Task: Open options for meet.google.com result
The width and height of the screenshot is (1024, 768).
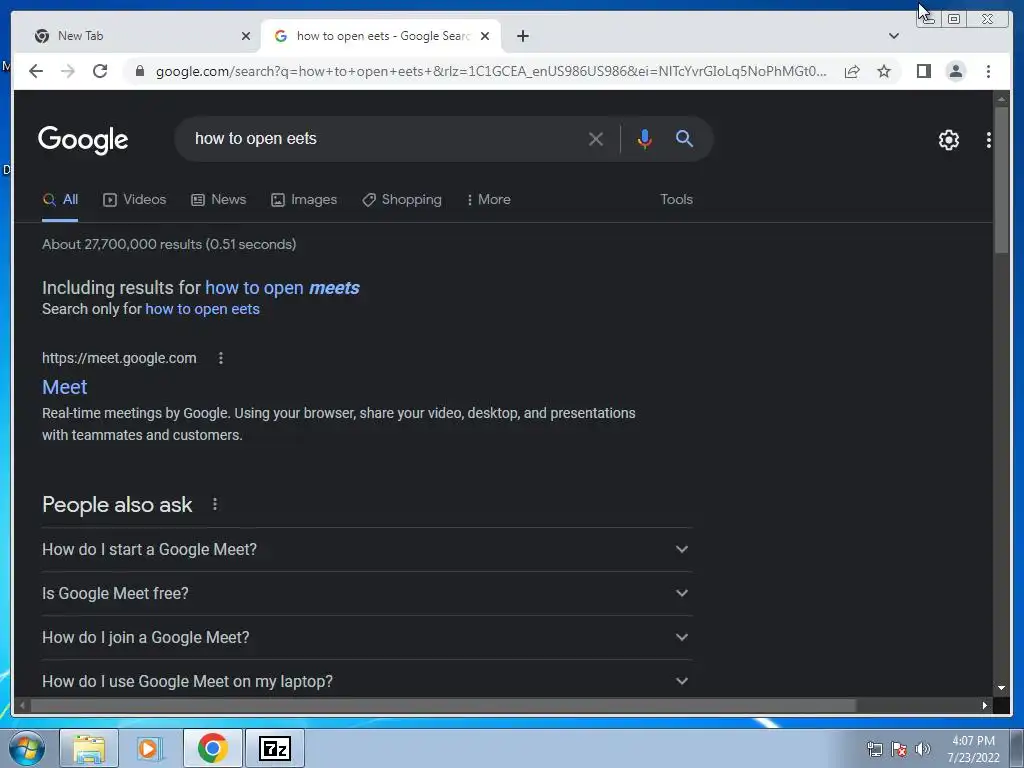Action: tap(221, 358)
